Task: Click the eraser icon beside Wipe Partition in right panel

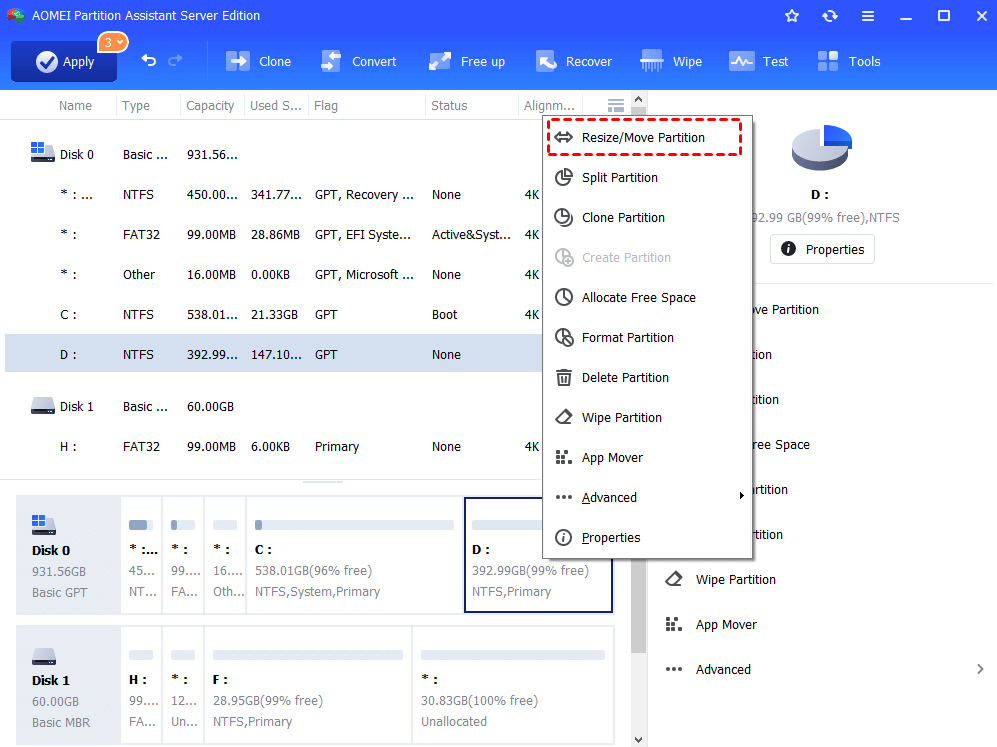Action: pyautogui.click(x=673, y=579)
